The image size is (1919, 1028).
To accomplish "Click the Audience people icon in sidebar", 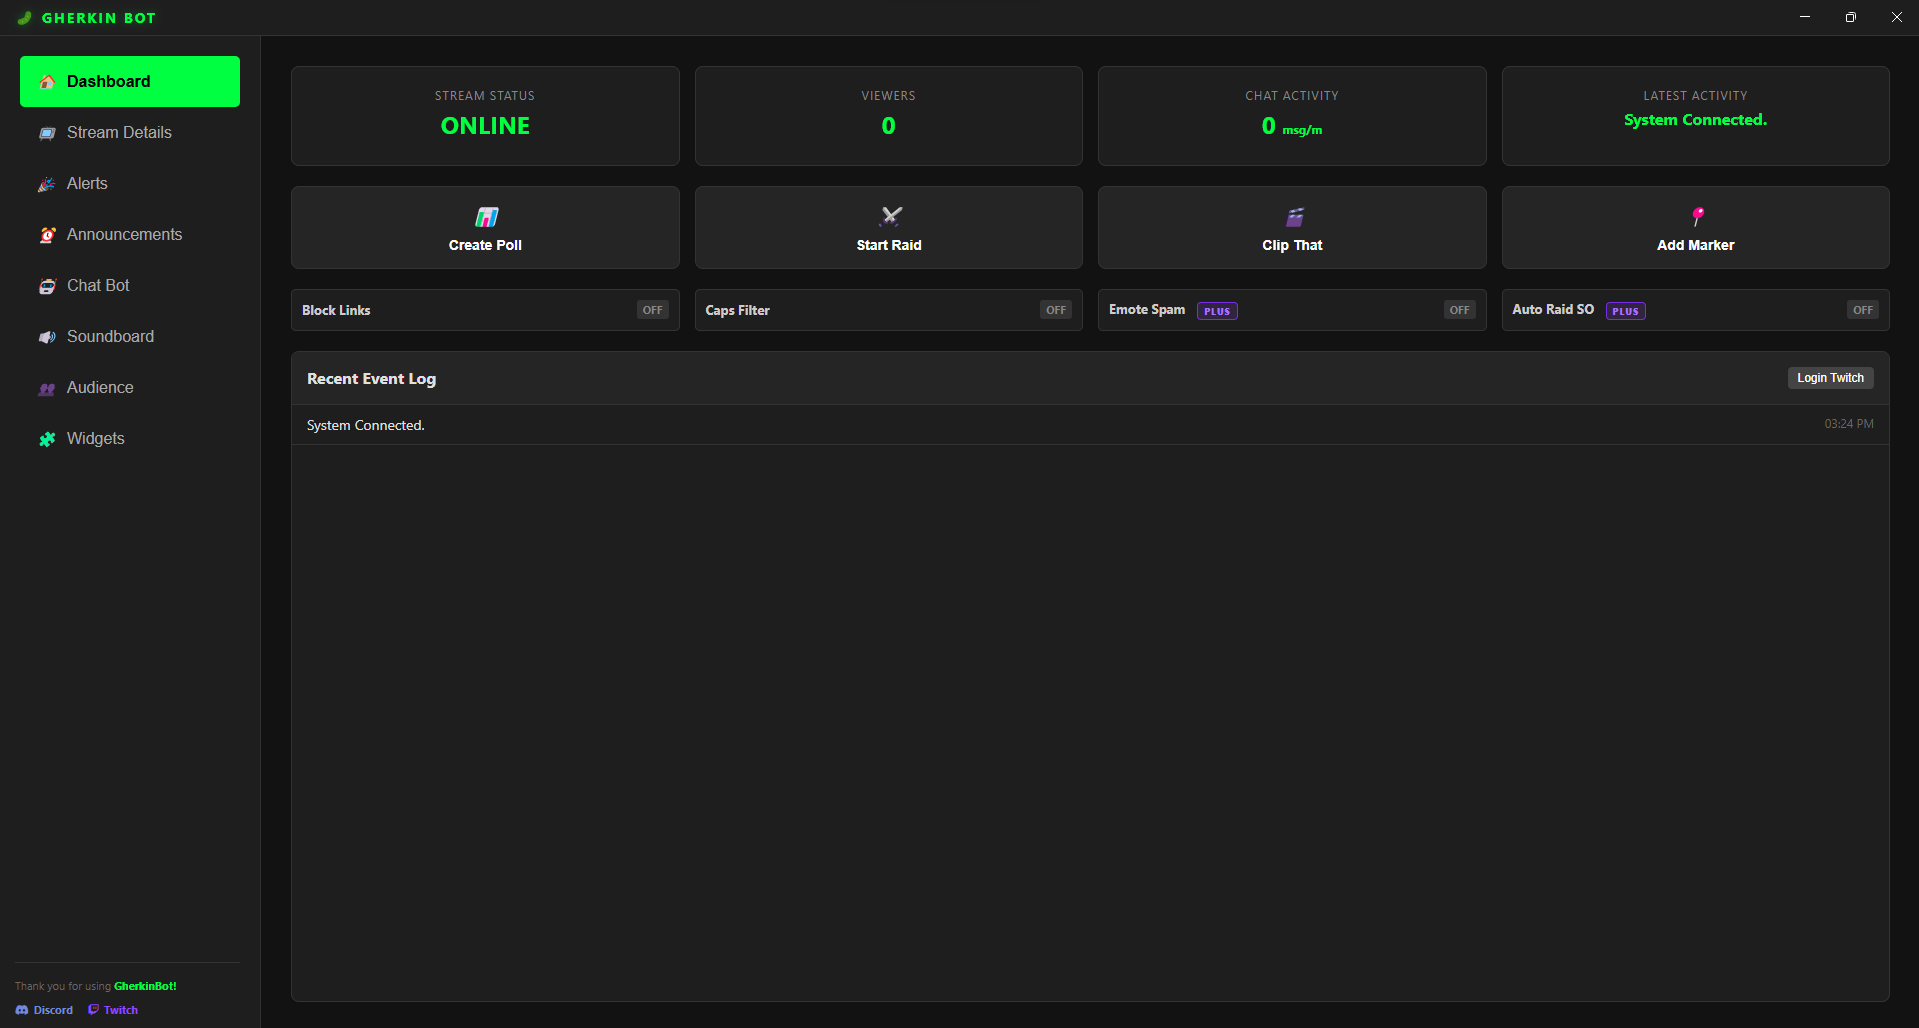I will tap(47, 387).
